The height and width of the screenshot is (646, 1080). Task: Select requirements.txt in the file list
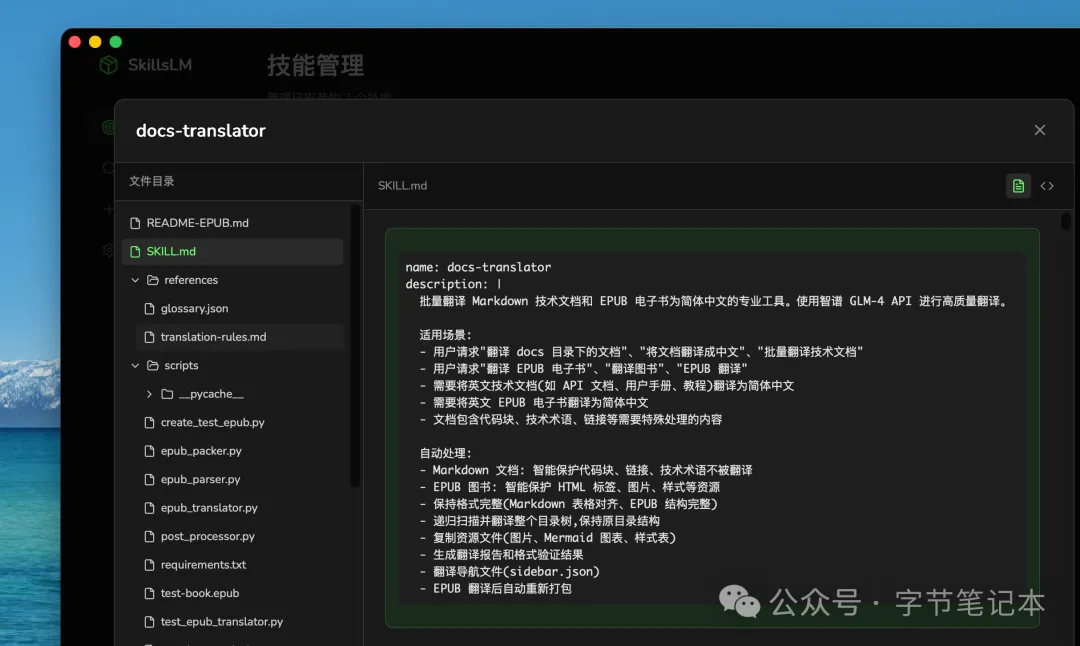[x=204, y=564]
